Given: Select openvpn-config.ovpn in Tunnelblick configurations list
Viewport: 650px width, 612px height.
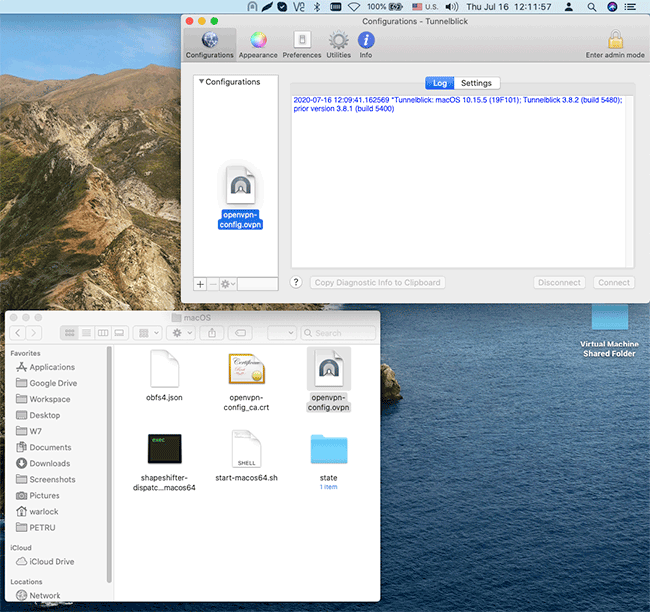Looking at the screenshot, I should point(240,197).
